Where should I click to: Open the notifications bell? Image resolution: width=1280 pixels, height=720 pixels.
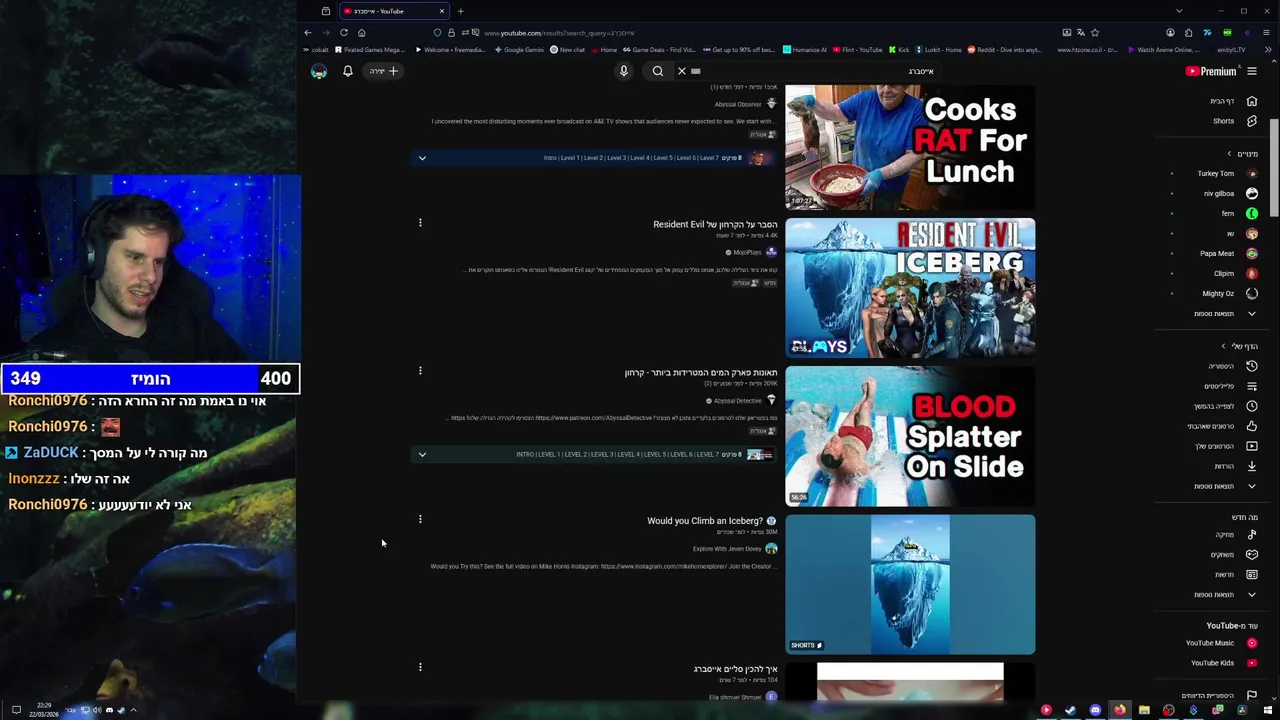point(348,71)
